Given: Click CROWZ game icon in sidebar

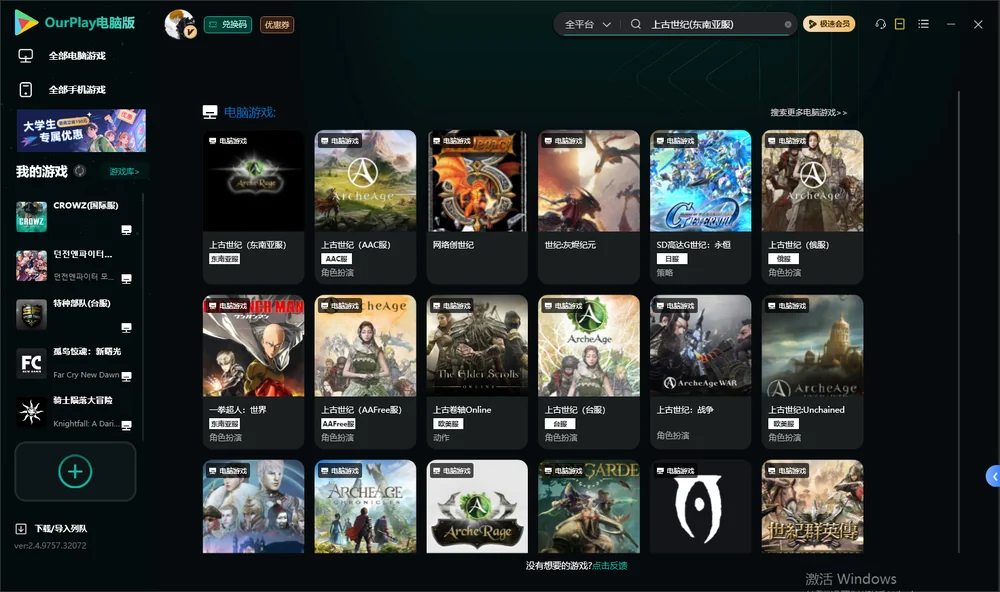Looking at the screenshot, I should pos(31,217).
